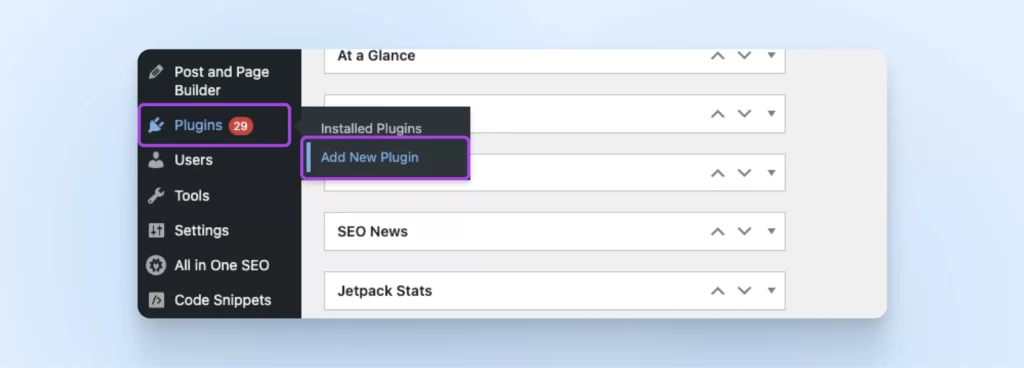Collapse the SEO News panel
Image resolution: width=1024 pixels, height=368 pixels.
tap(771, 231)
